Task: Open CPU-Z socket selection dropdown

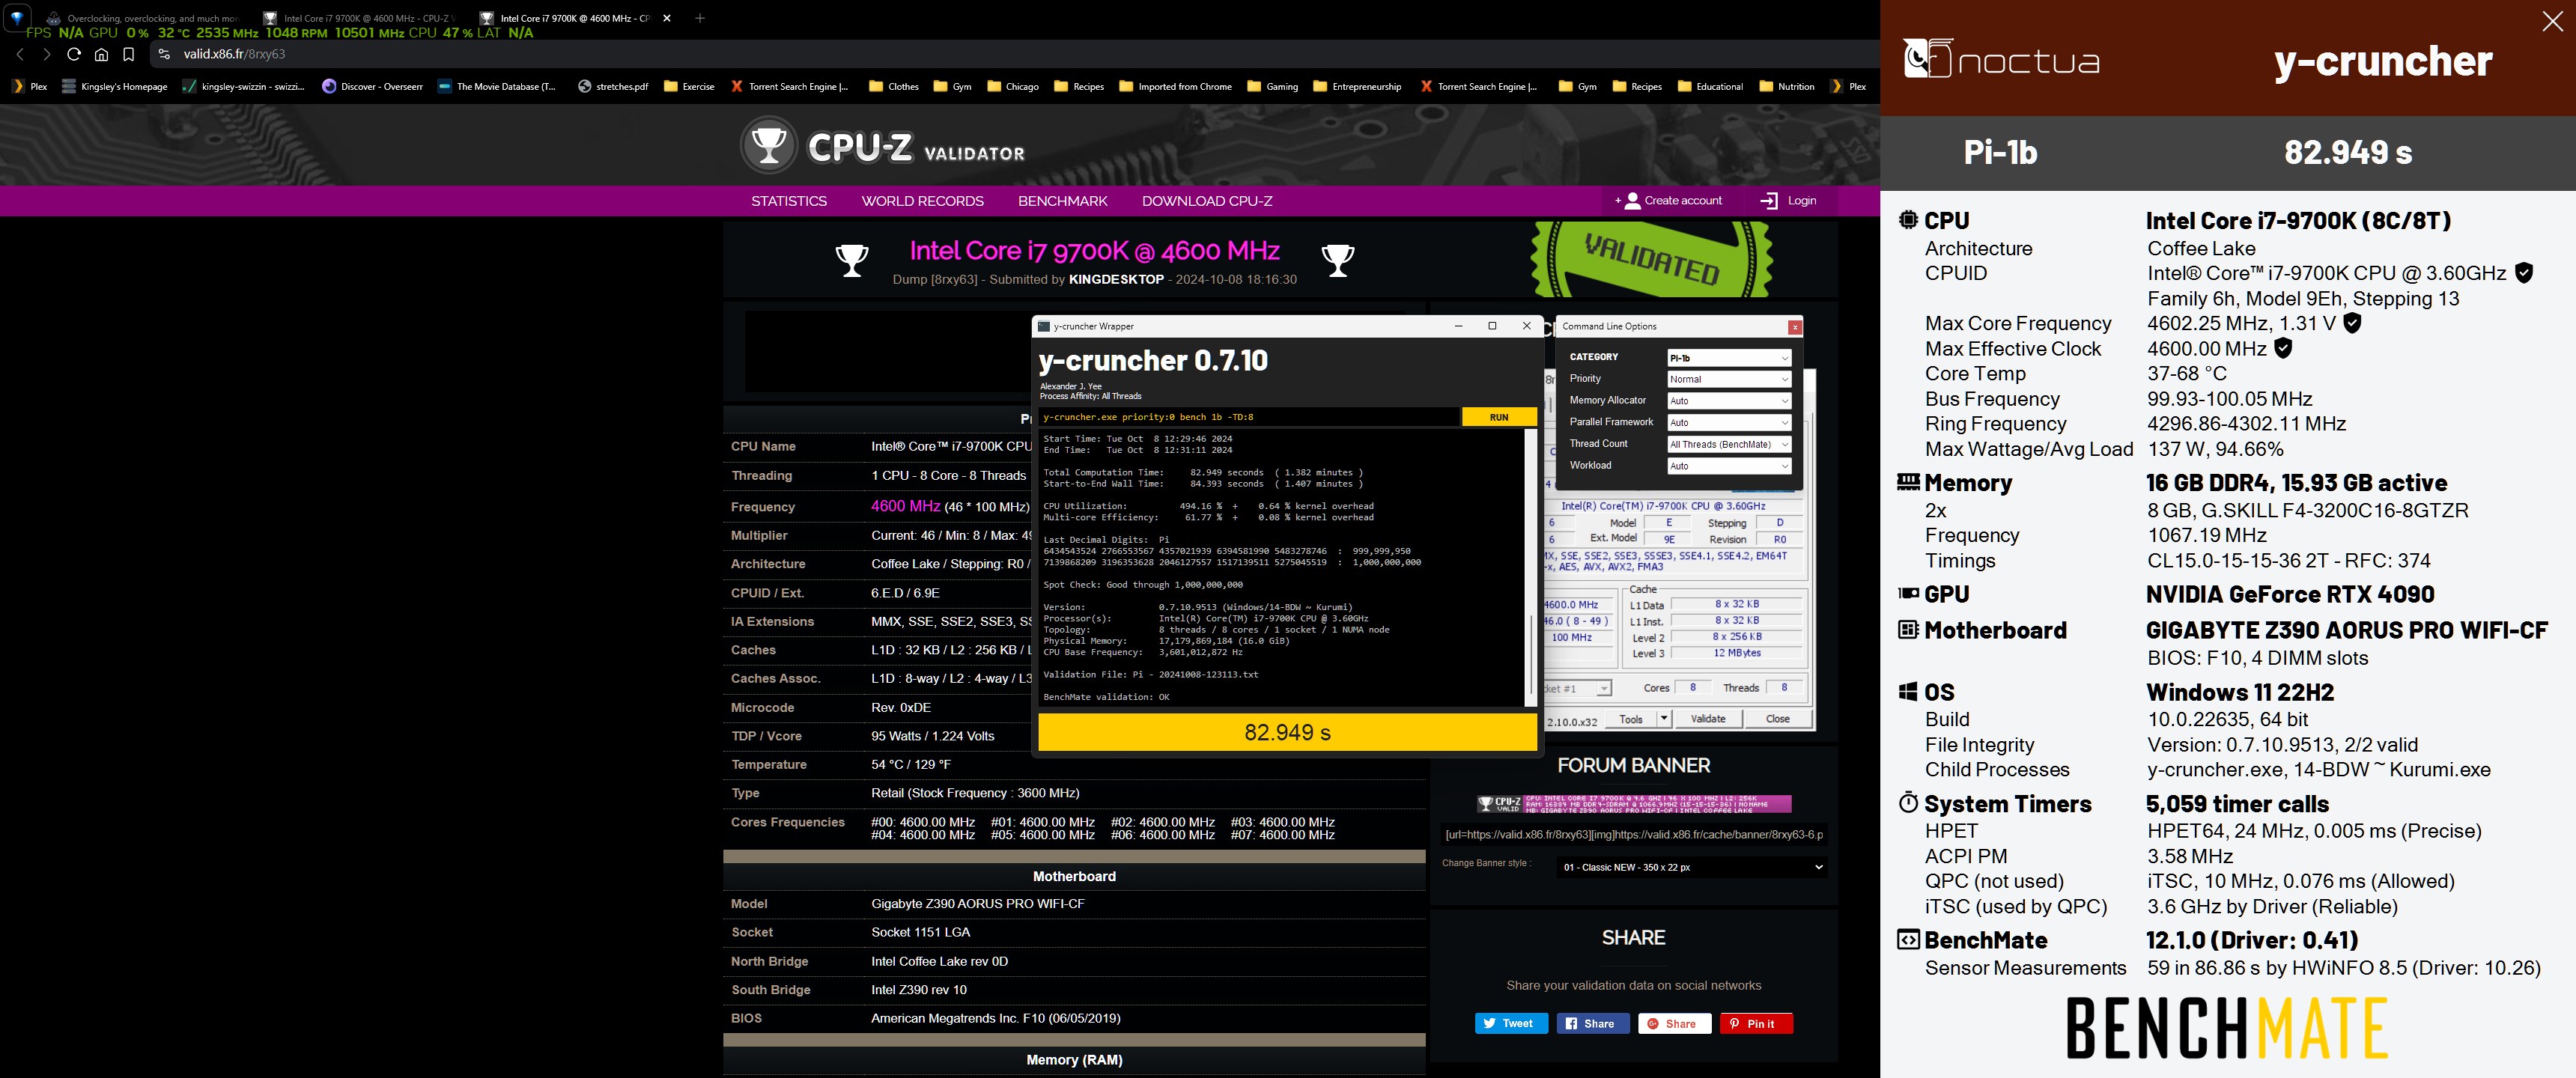Action: click(x=1604, y=689)
